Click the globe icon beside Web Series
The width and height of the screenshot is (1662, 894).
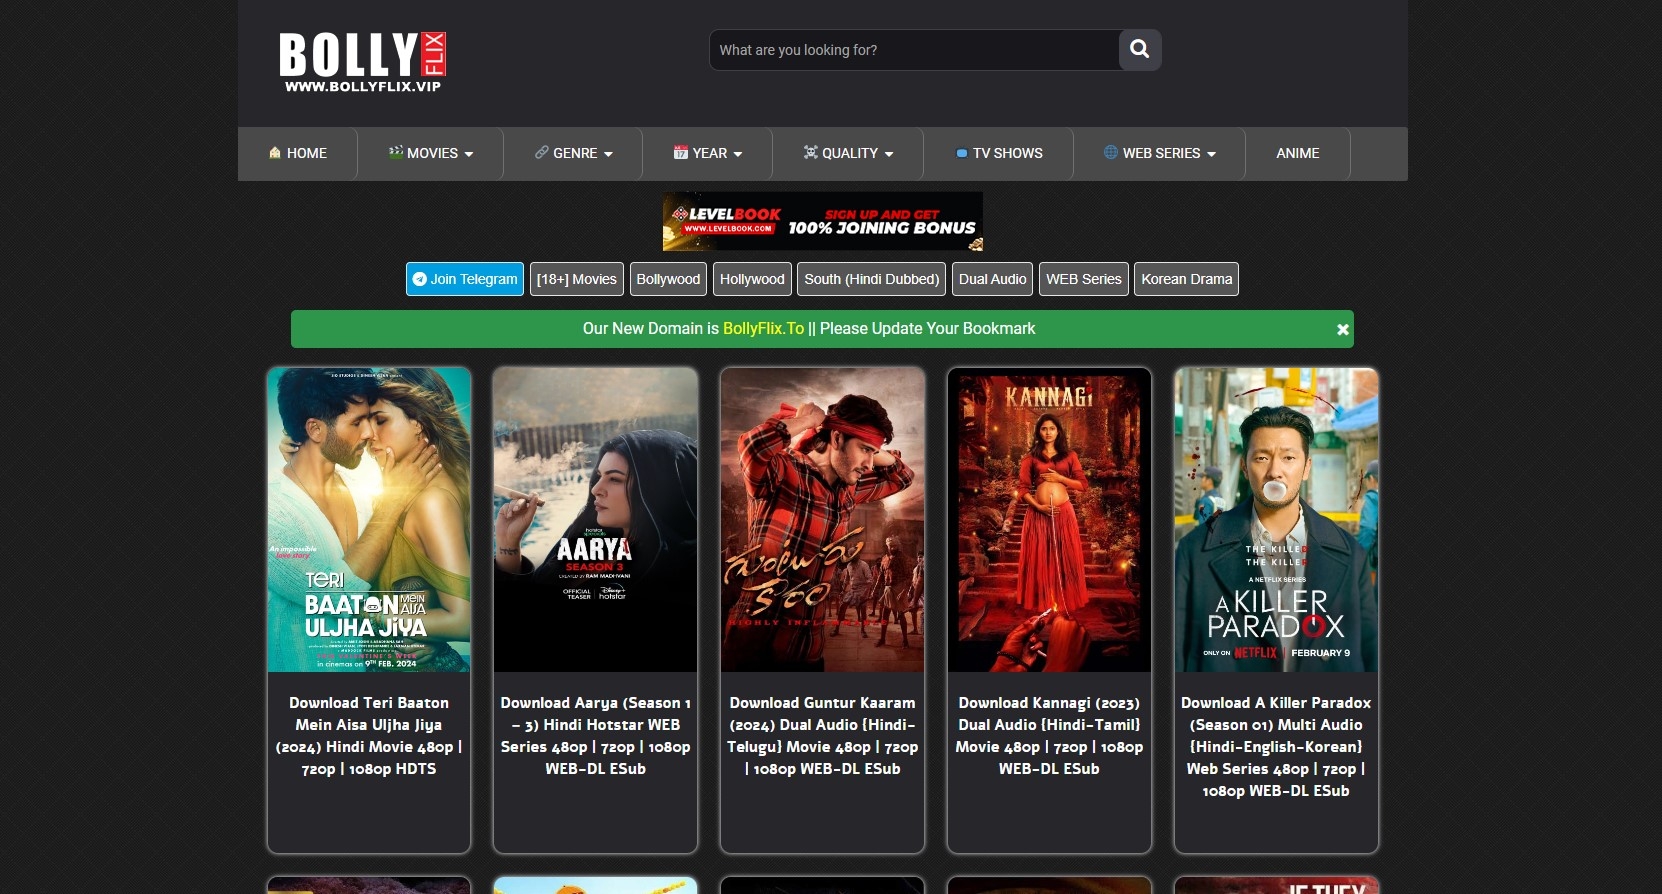[1111, 152]
